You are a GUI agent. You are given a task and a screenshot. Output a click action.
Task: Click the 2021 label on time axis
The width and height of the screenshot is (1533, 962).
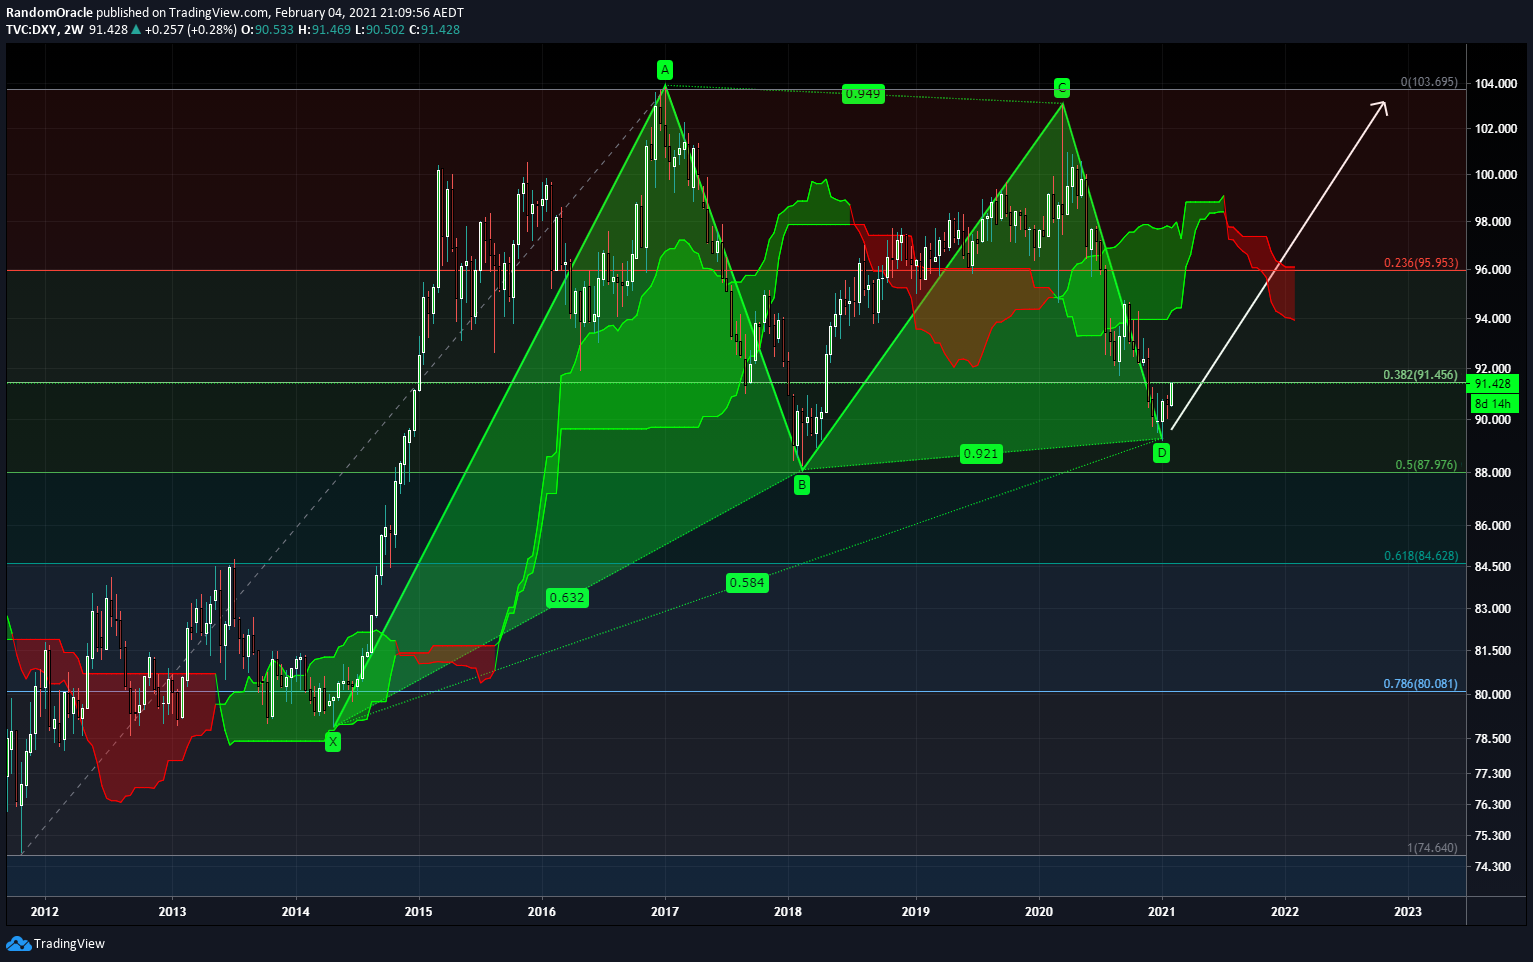(x=1161, y=911)
